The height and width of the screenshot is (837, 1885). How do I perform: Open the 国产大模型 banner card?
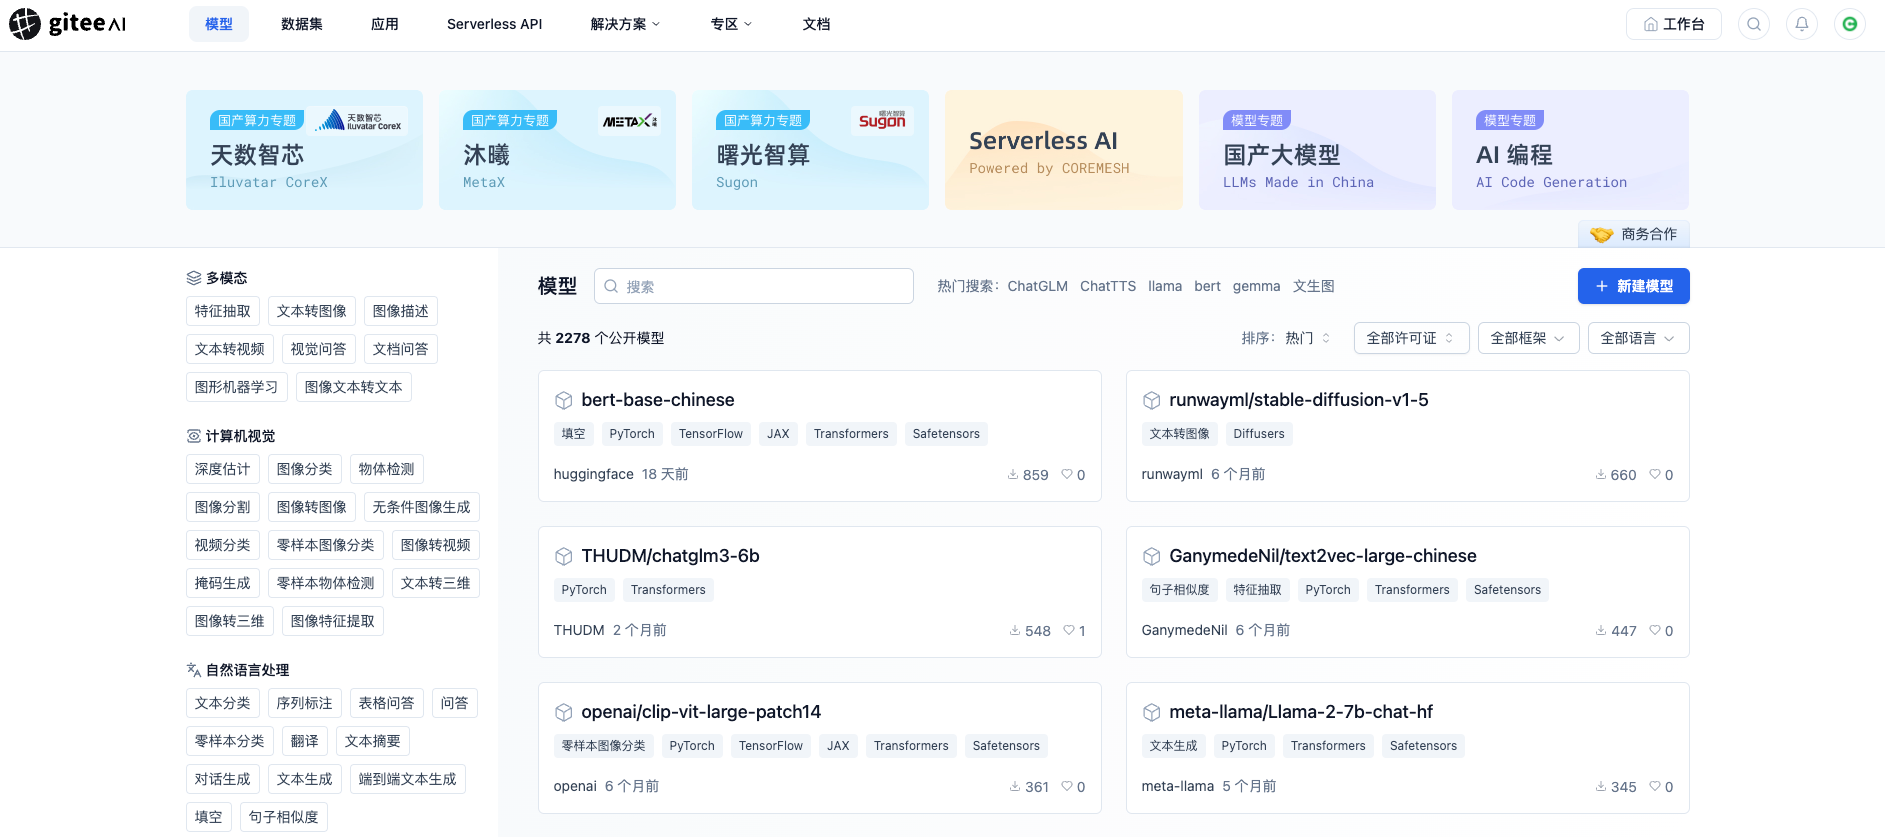1317,150
